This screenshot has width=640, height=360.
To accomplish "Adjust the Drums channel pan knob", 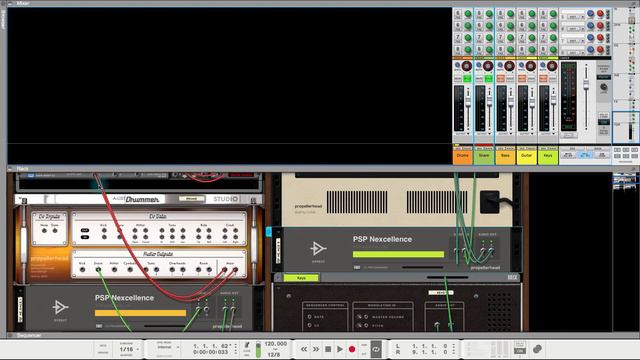I will tap(467, 66).
